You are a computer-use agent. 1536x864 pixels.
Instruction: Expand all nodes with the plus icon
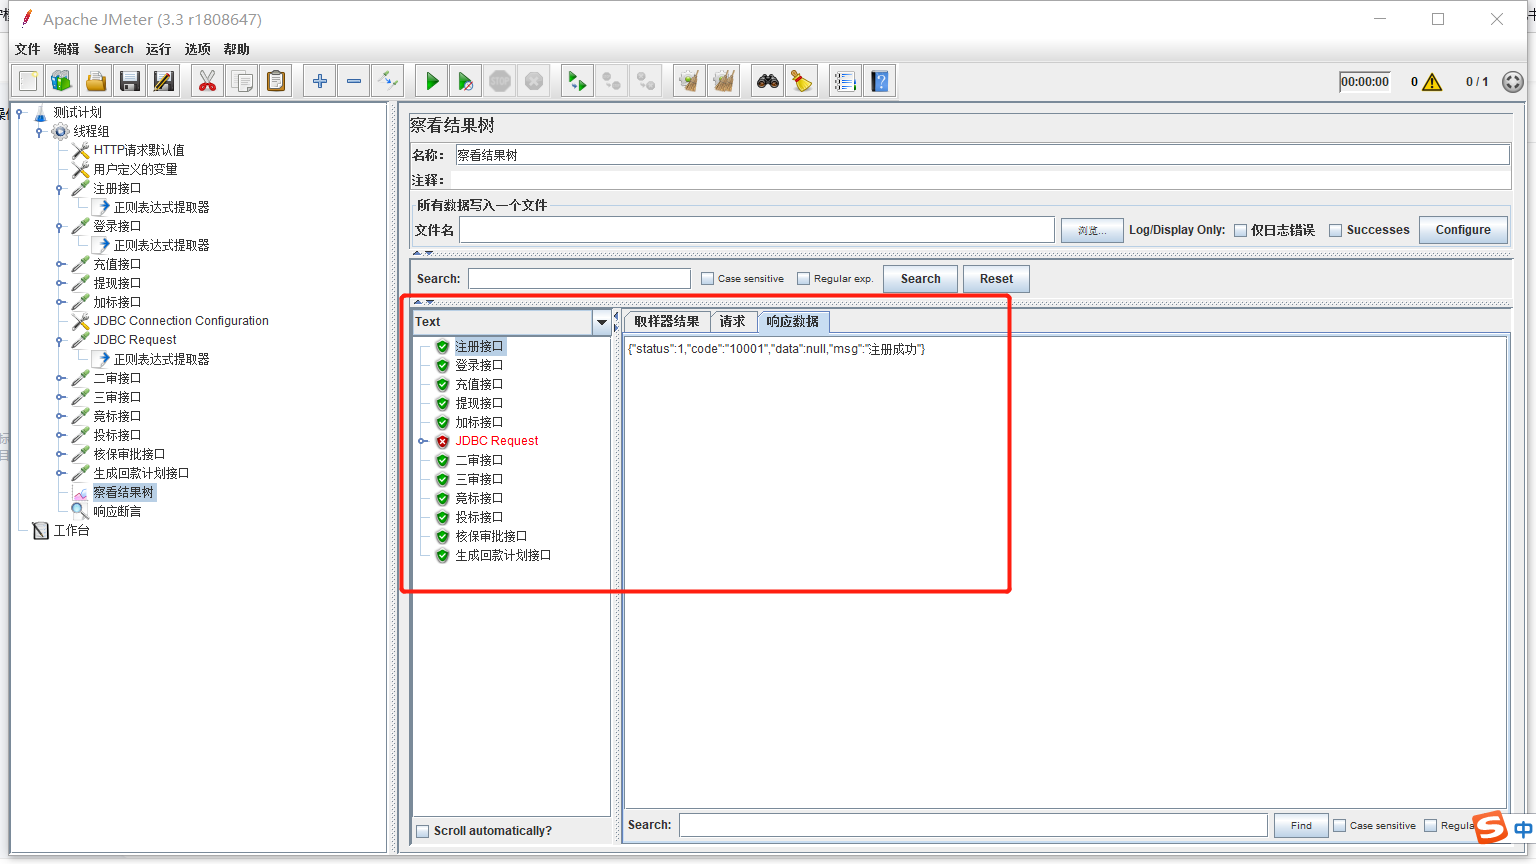coord(320,81)
